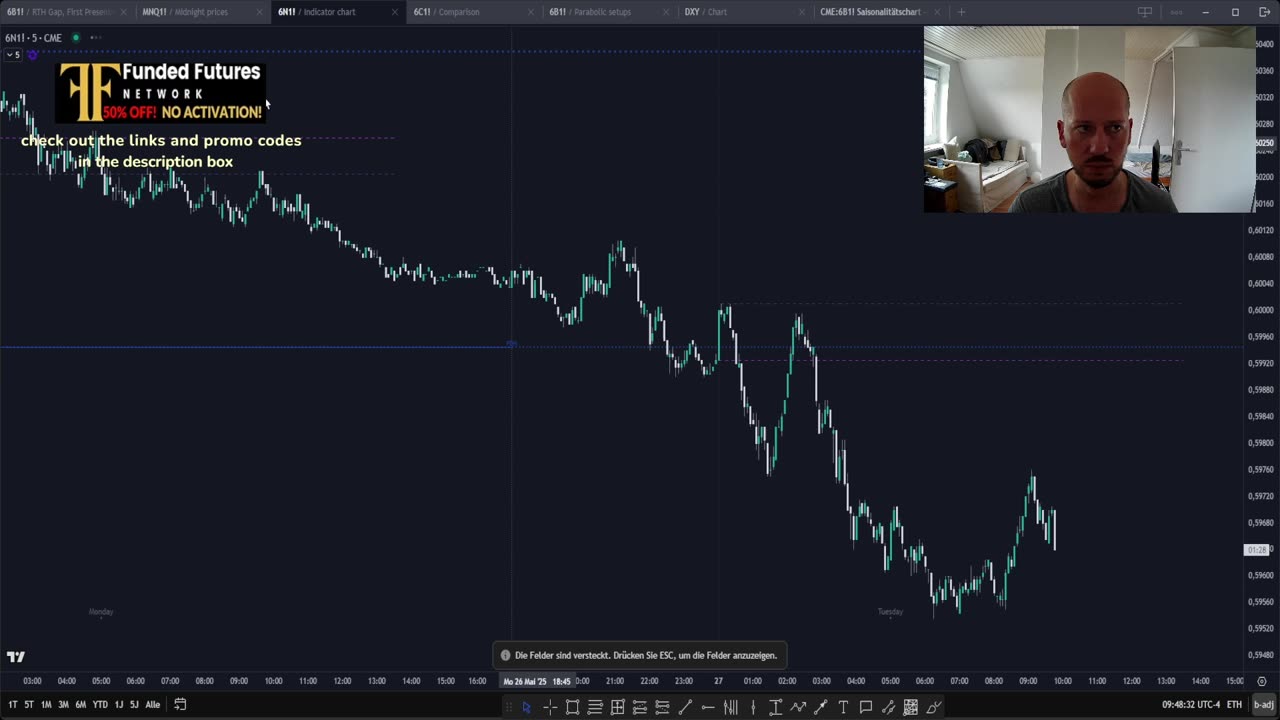The width and height of the screenshot is (1280, 720).
Task: Collapse the indicator legend chevron
Action: pyautogui.click(x=12, y=55)
